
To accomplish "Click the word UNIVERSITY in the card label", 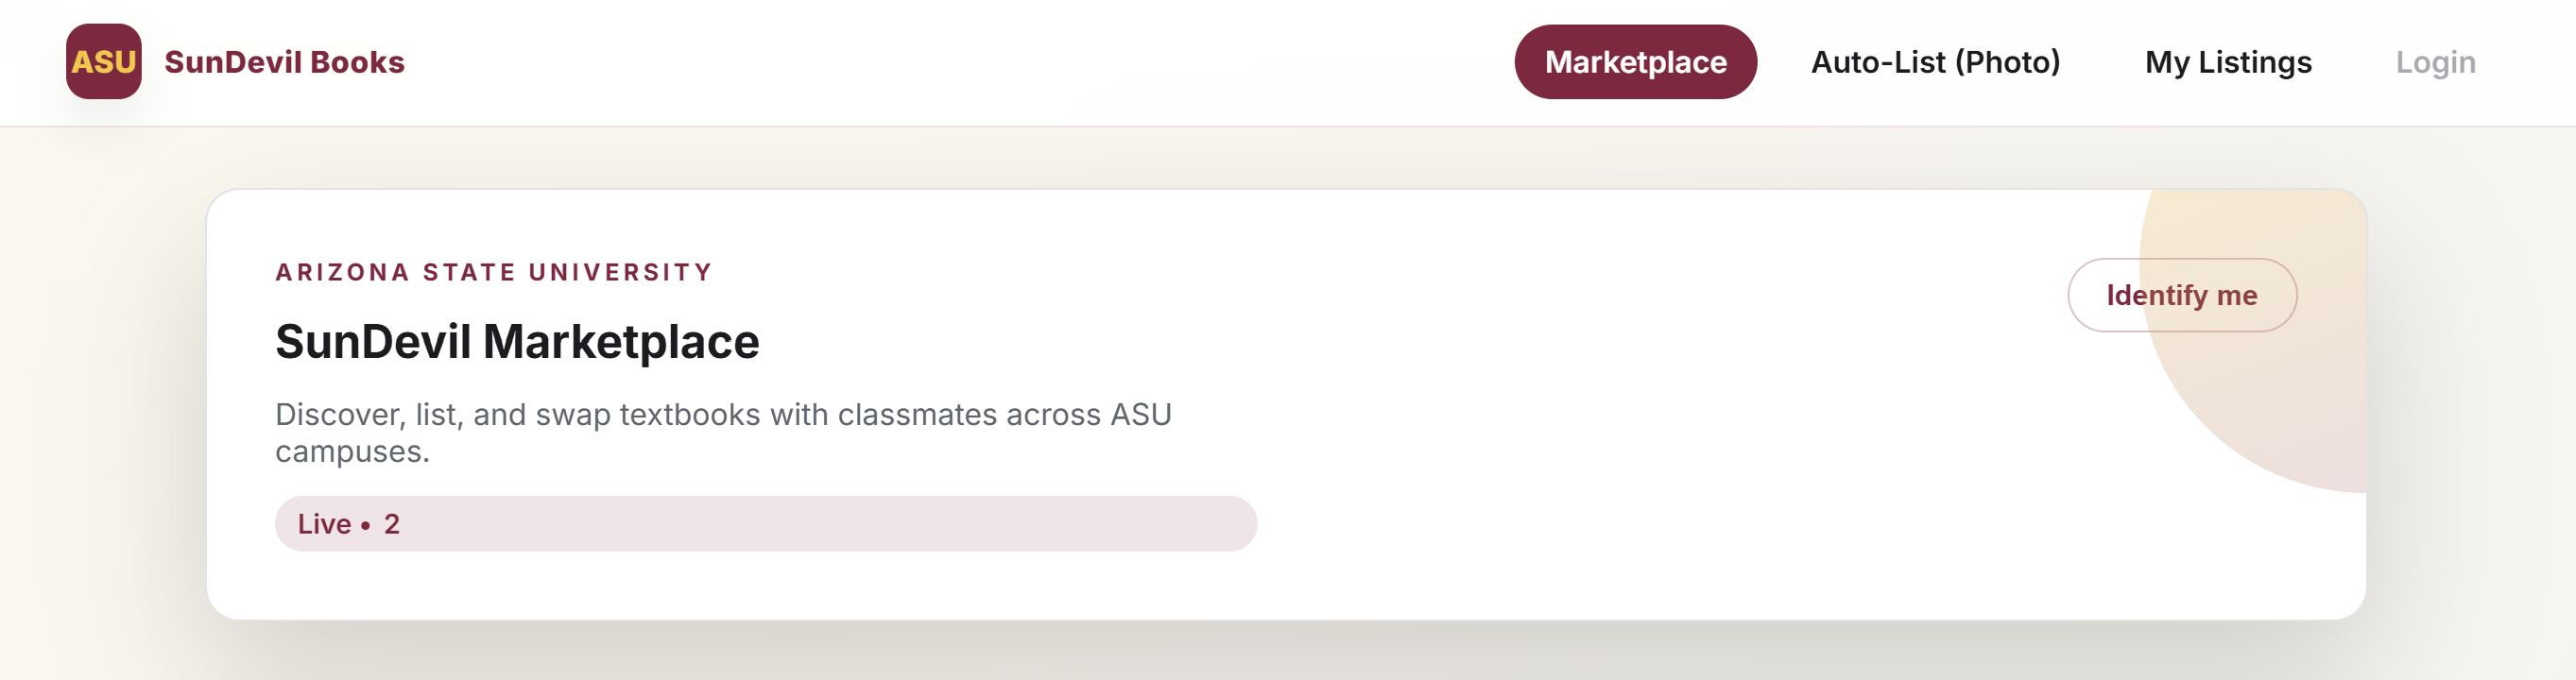I will pyautogui.click(x=620, y=272).
